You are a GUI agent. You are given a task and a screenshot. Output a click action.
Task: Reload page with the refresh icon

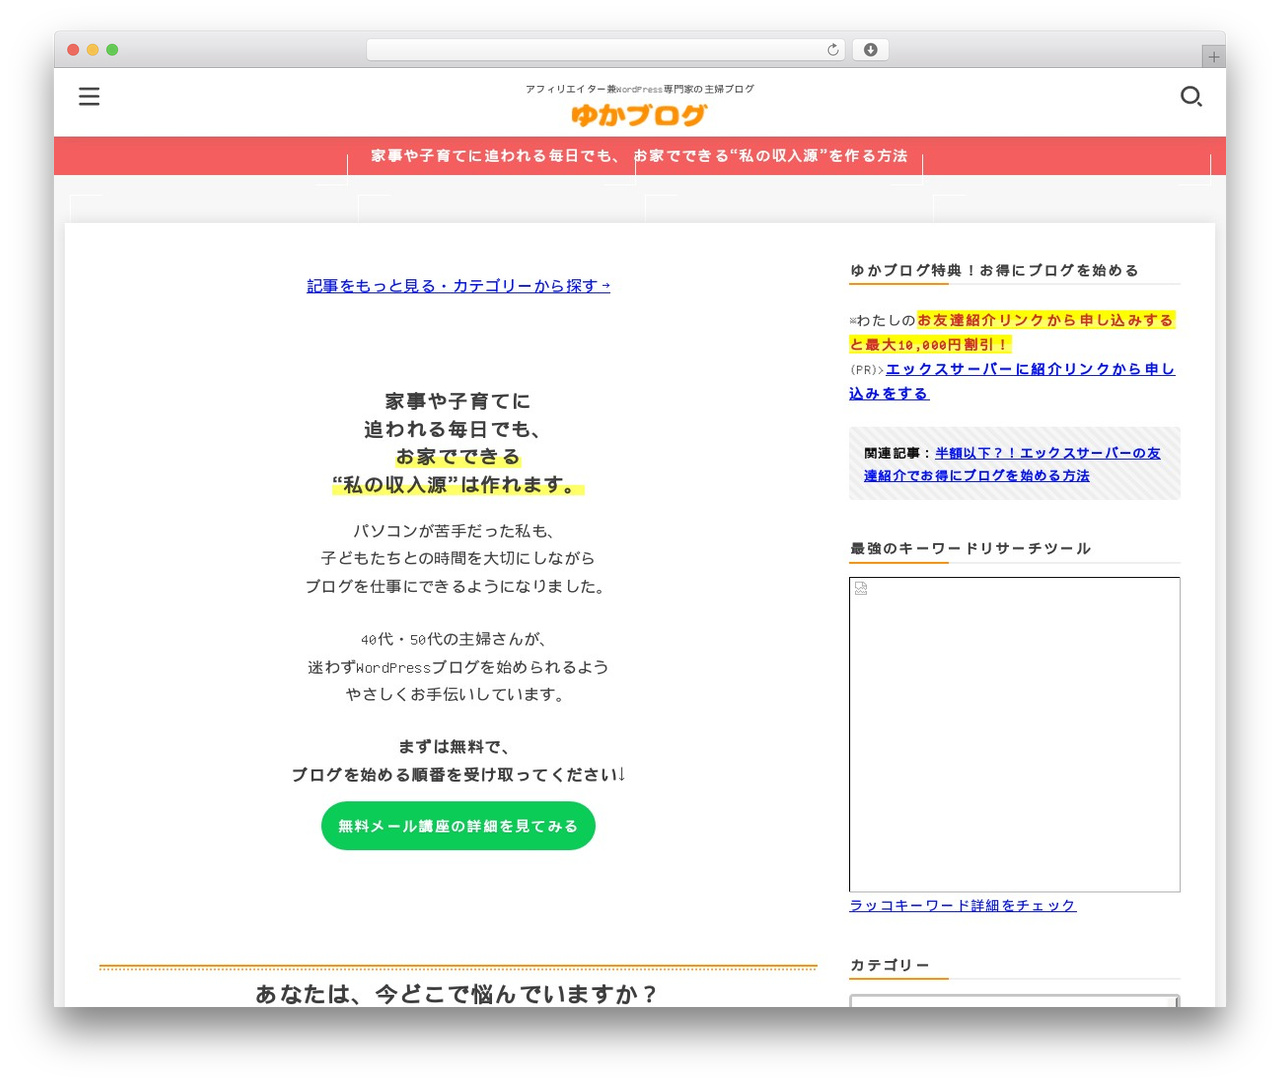833,50
